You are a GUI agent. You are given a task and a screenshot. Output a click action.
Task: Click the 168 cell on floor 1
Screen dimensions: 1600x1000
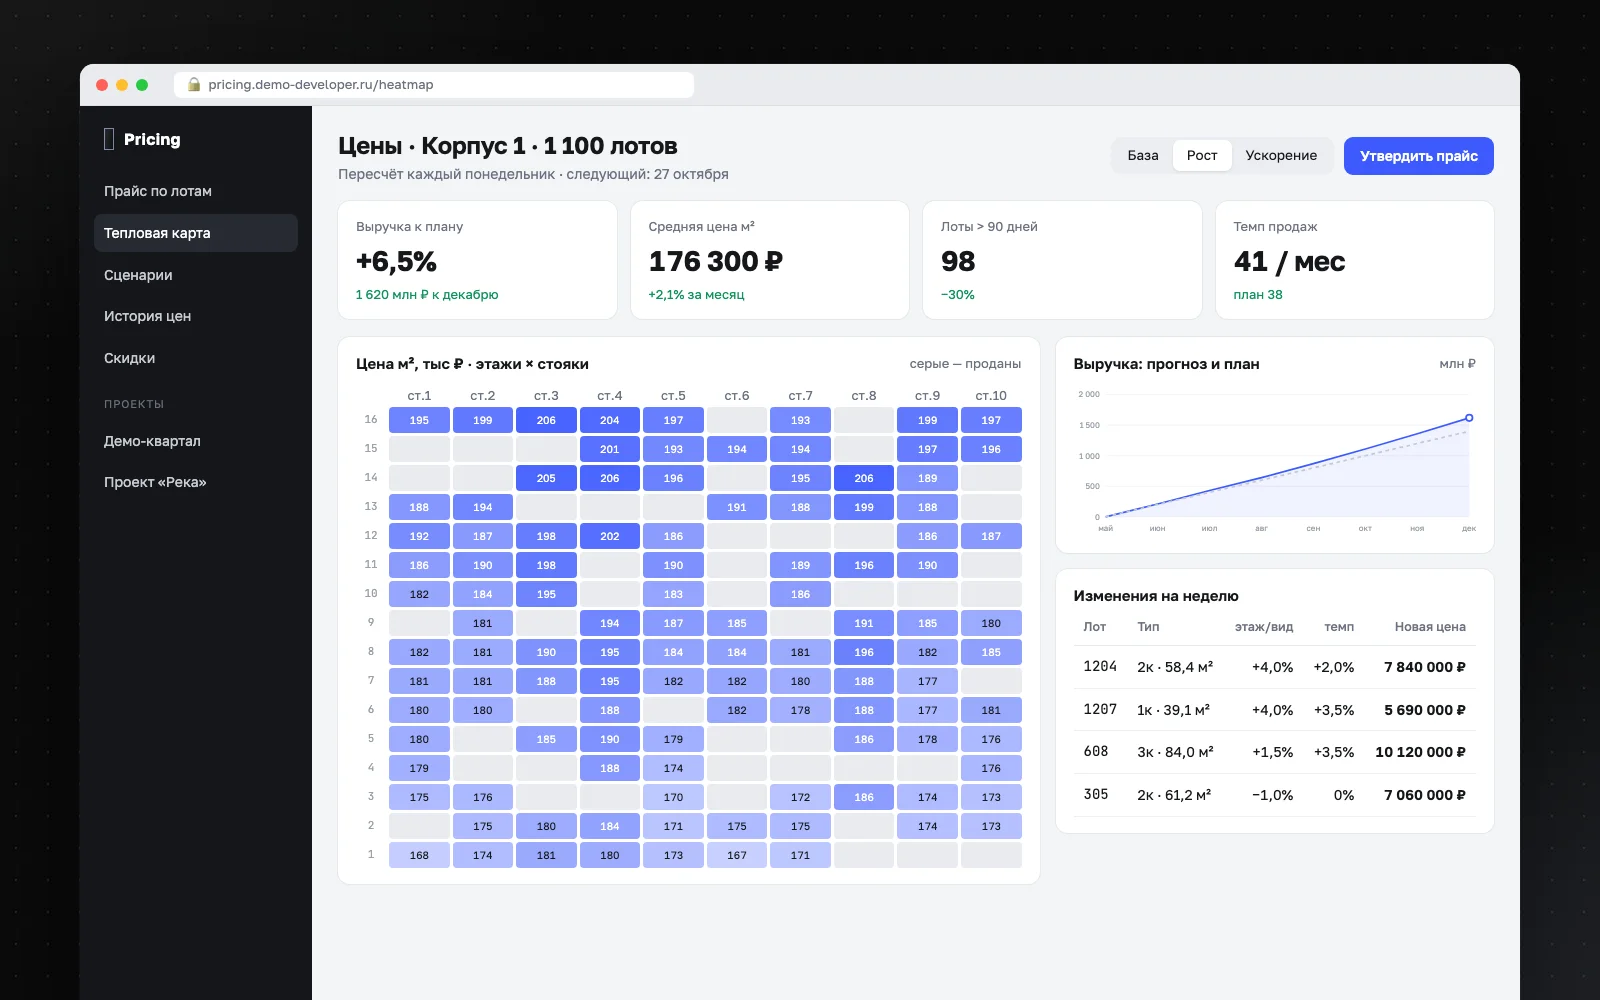(419, 855)
